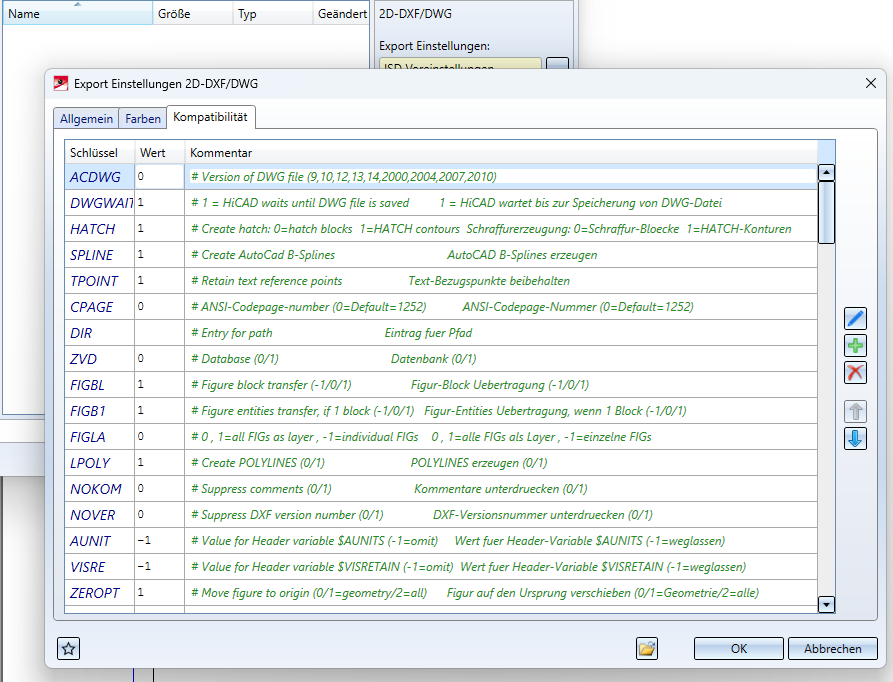Select the FIGBL key cell
Image resolution: width=893 pixels, height=682 pixels.
pyautogui.click(x=100, y=385)
